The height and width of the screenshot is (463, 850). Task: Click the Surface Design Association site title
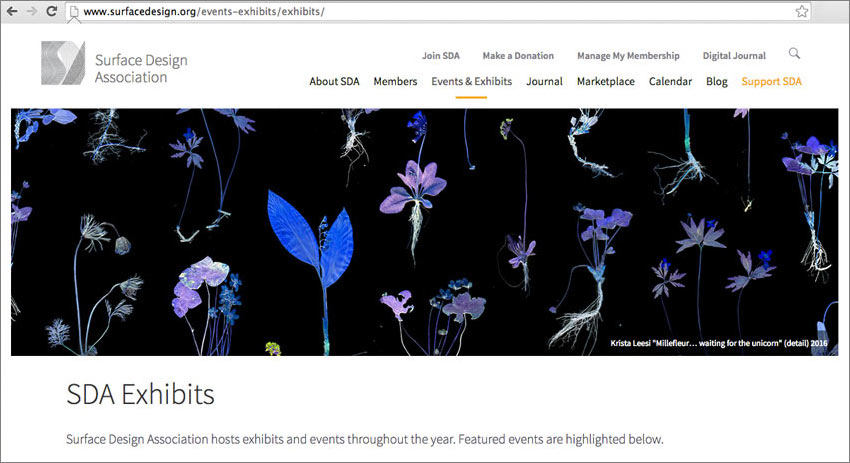[141, 68]
